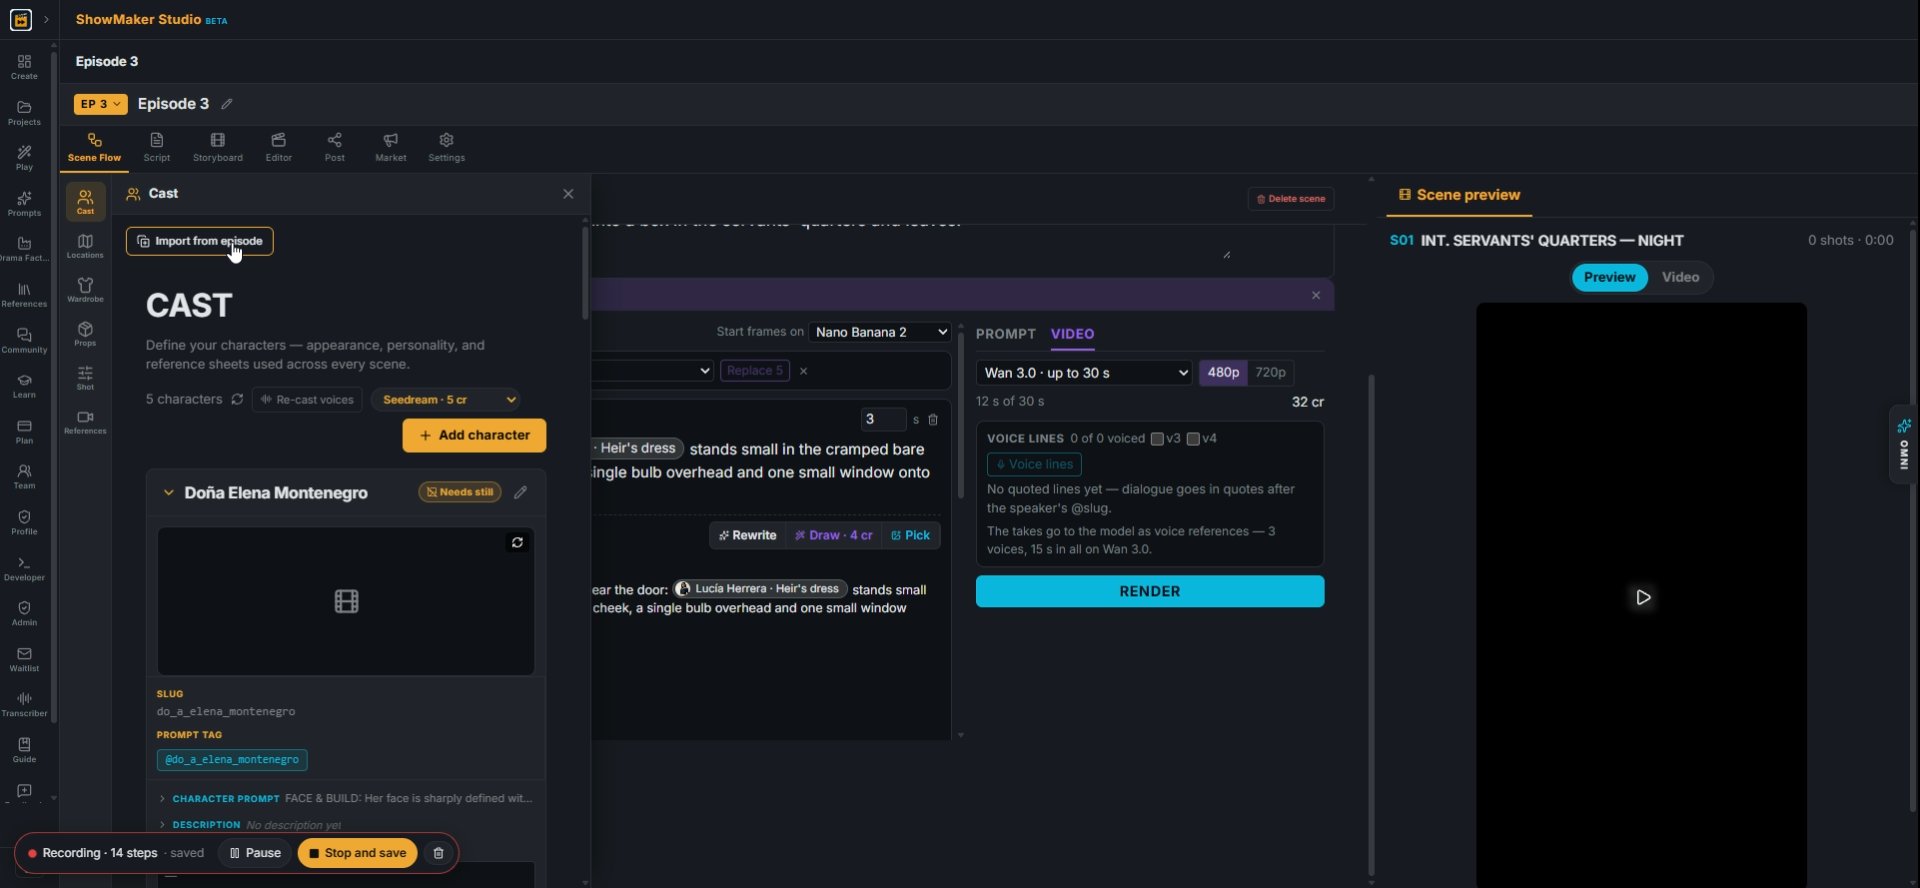Screen dimensions: 1920x888
Task: Delete the shot using the trash icon beside duration
Action: click(x=933, y=420)
